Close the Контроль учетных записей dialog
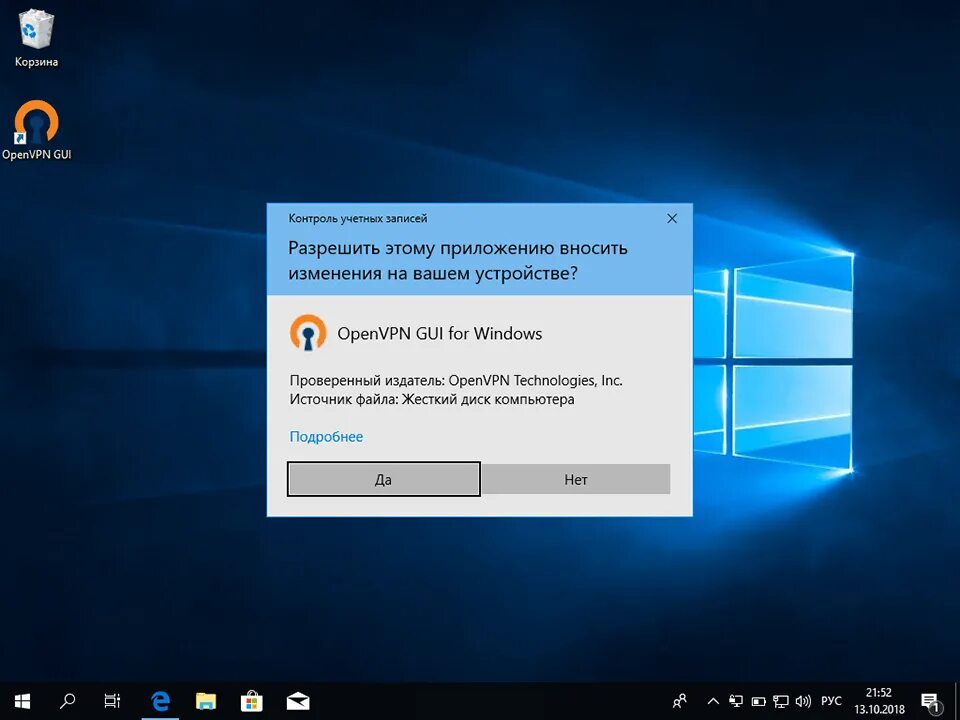This screenshot has height=720, width=960. (x=672, y=219)
